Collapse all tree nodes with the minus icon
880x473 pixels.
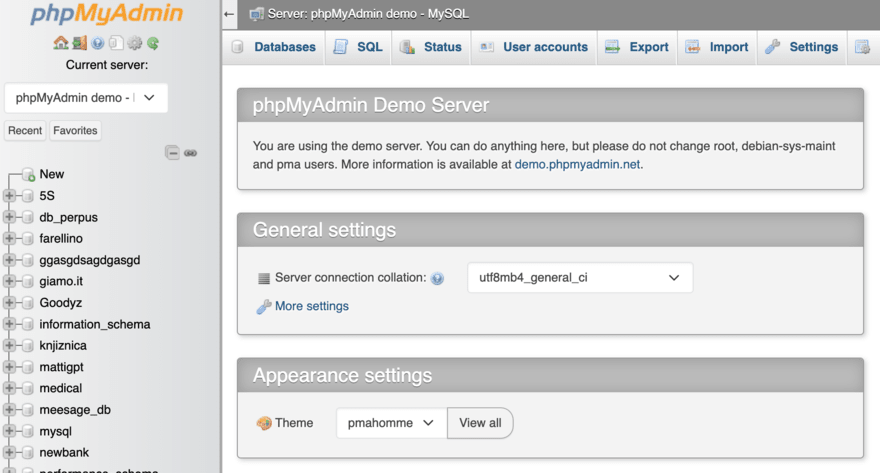tap(172, 153)
